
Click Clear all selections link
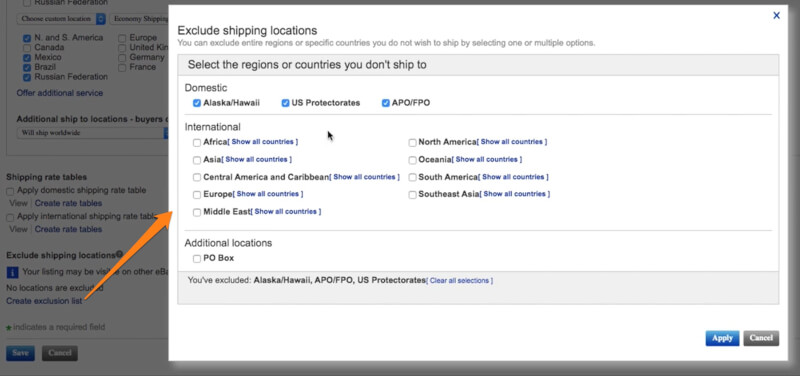pos(460,281)
